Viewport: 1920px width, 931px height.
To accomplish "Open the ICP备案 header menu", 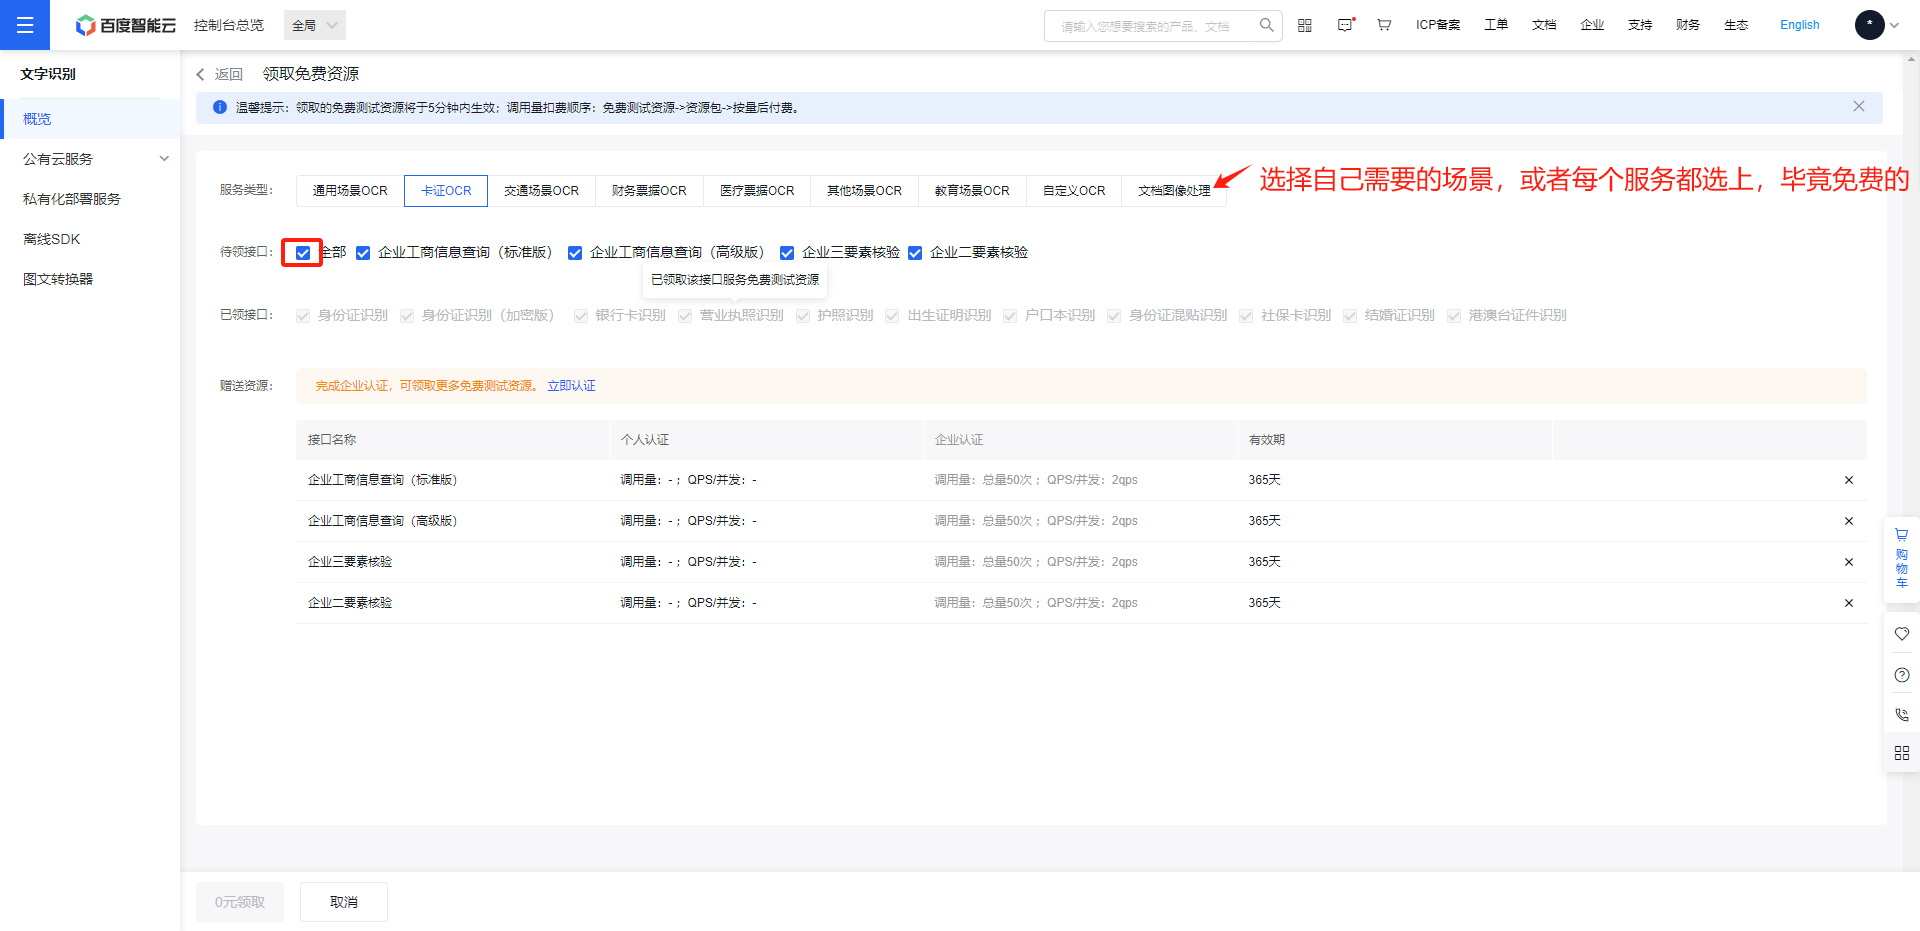I will point(1438,25).
